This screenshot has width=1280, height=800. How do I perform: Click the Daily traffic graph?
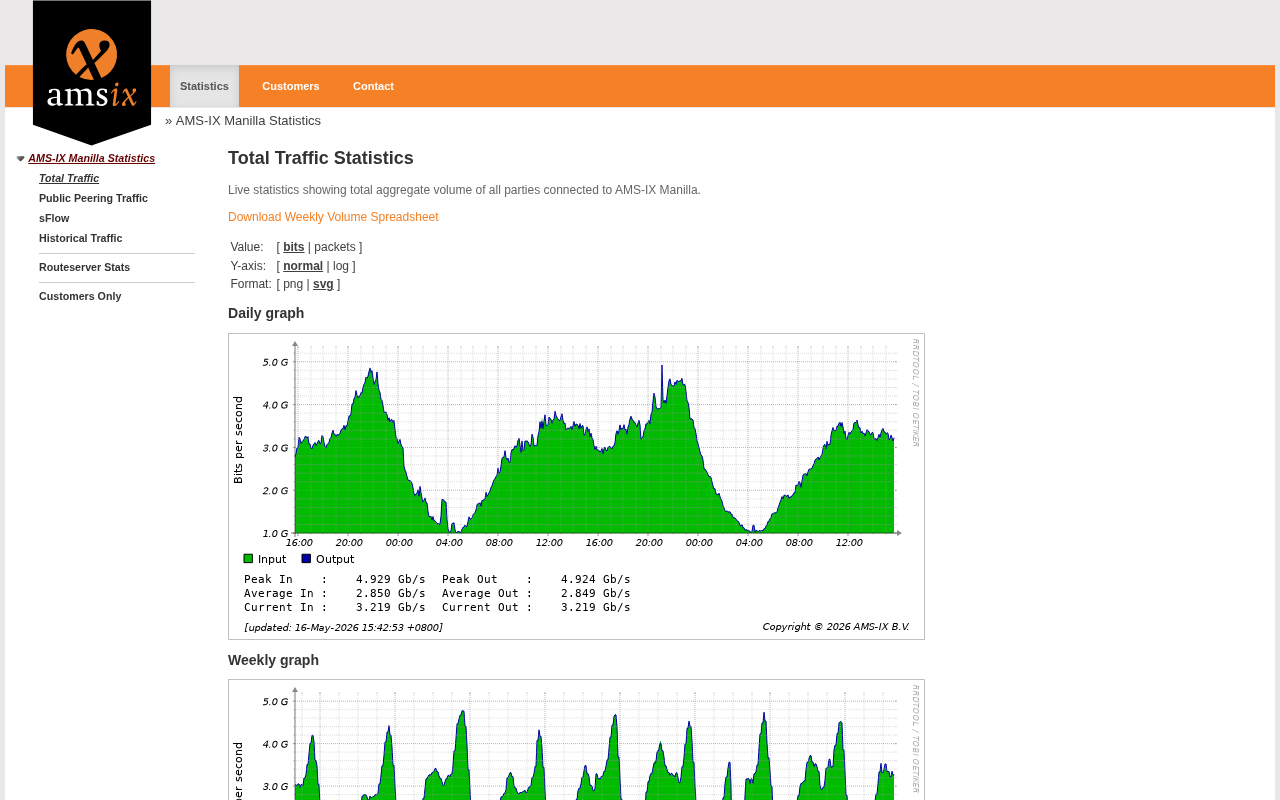tap(576, 486)
